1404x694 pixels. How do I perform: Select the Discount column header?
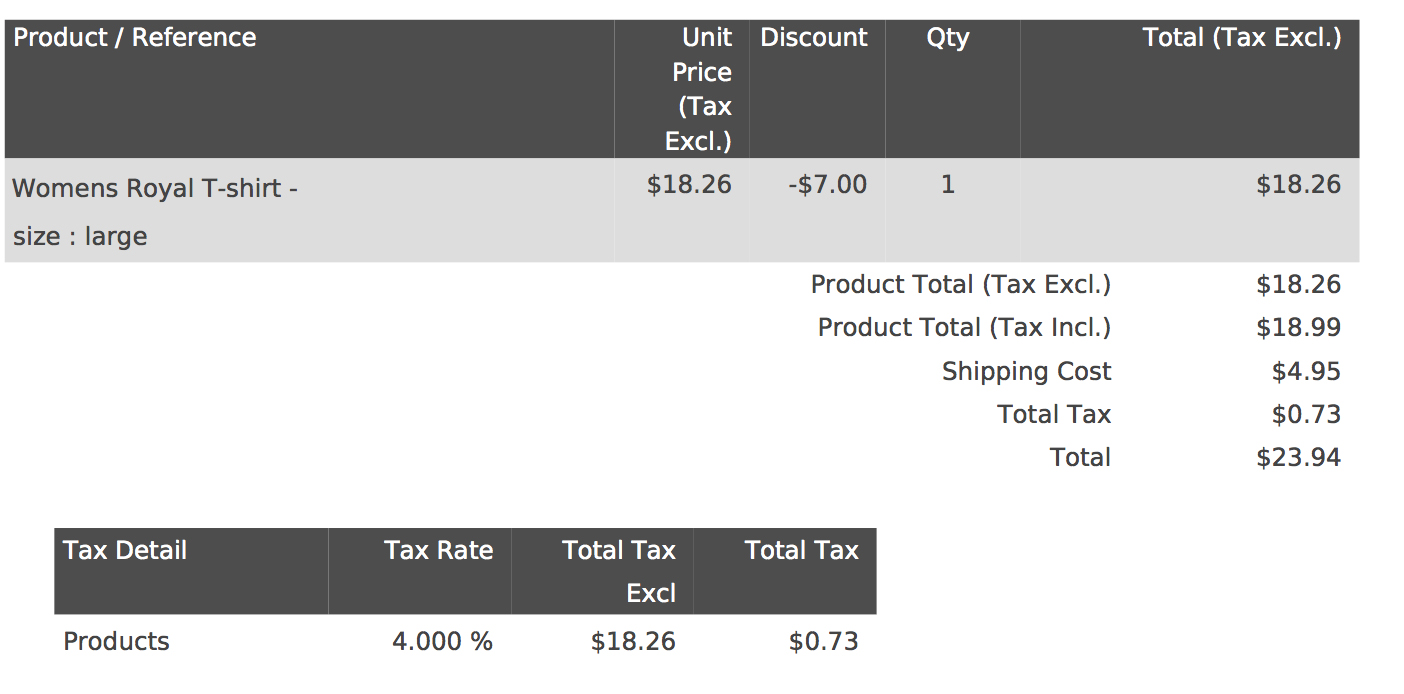[x=814, y=38]
